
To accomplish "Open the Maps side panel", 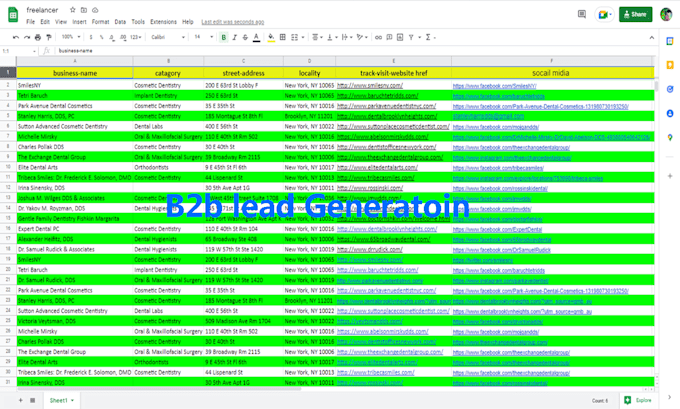I will coord(670,137).
